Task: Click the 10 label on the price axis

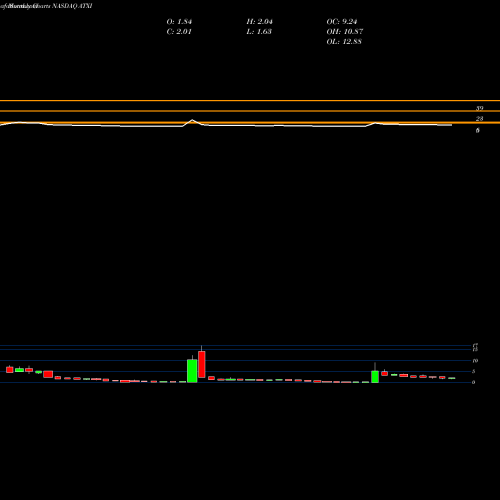Action: click(475, 361)
